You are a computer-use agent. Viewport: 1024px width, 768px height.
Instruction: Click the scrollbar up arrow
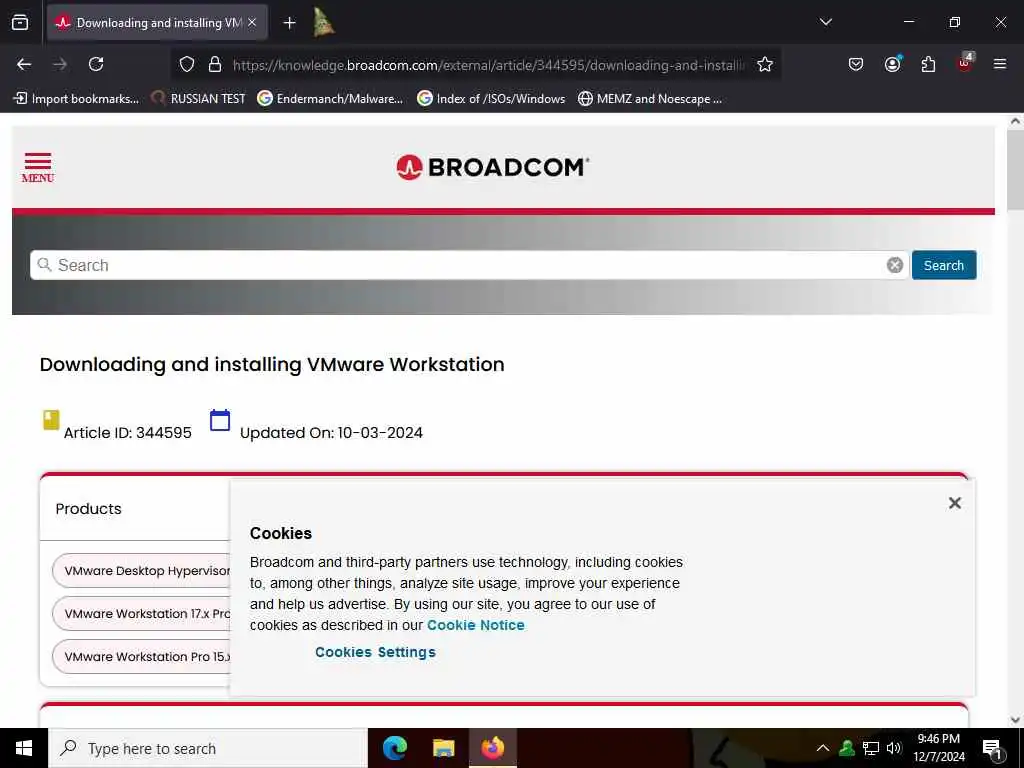coord(1015,121)
